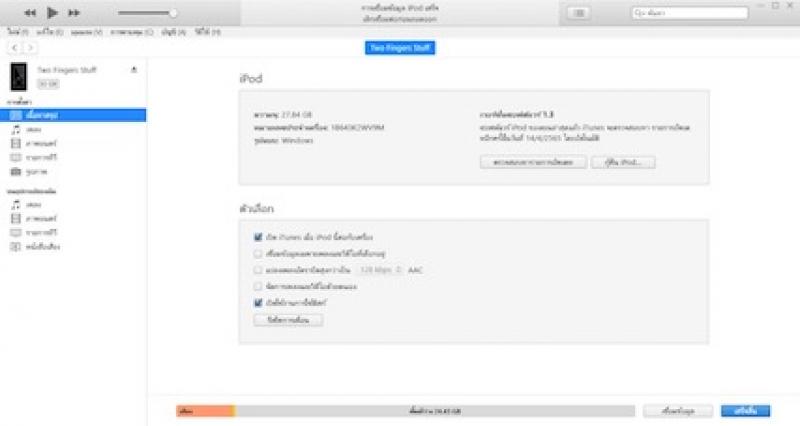The image size is (800, 426).
Task: Go forward using the right chevron arrow
Action: coord(31,48)
